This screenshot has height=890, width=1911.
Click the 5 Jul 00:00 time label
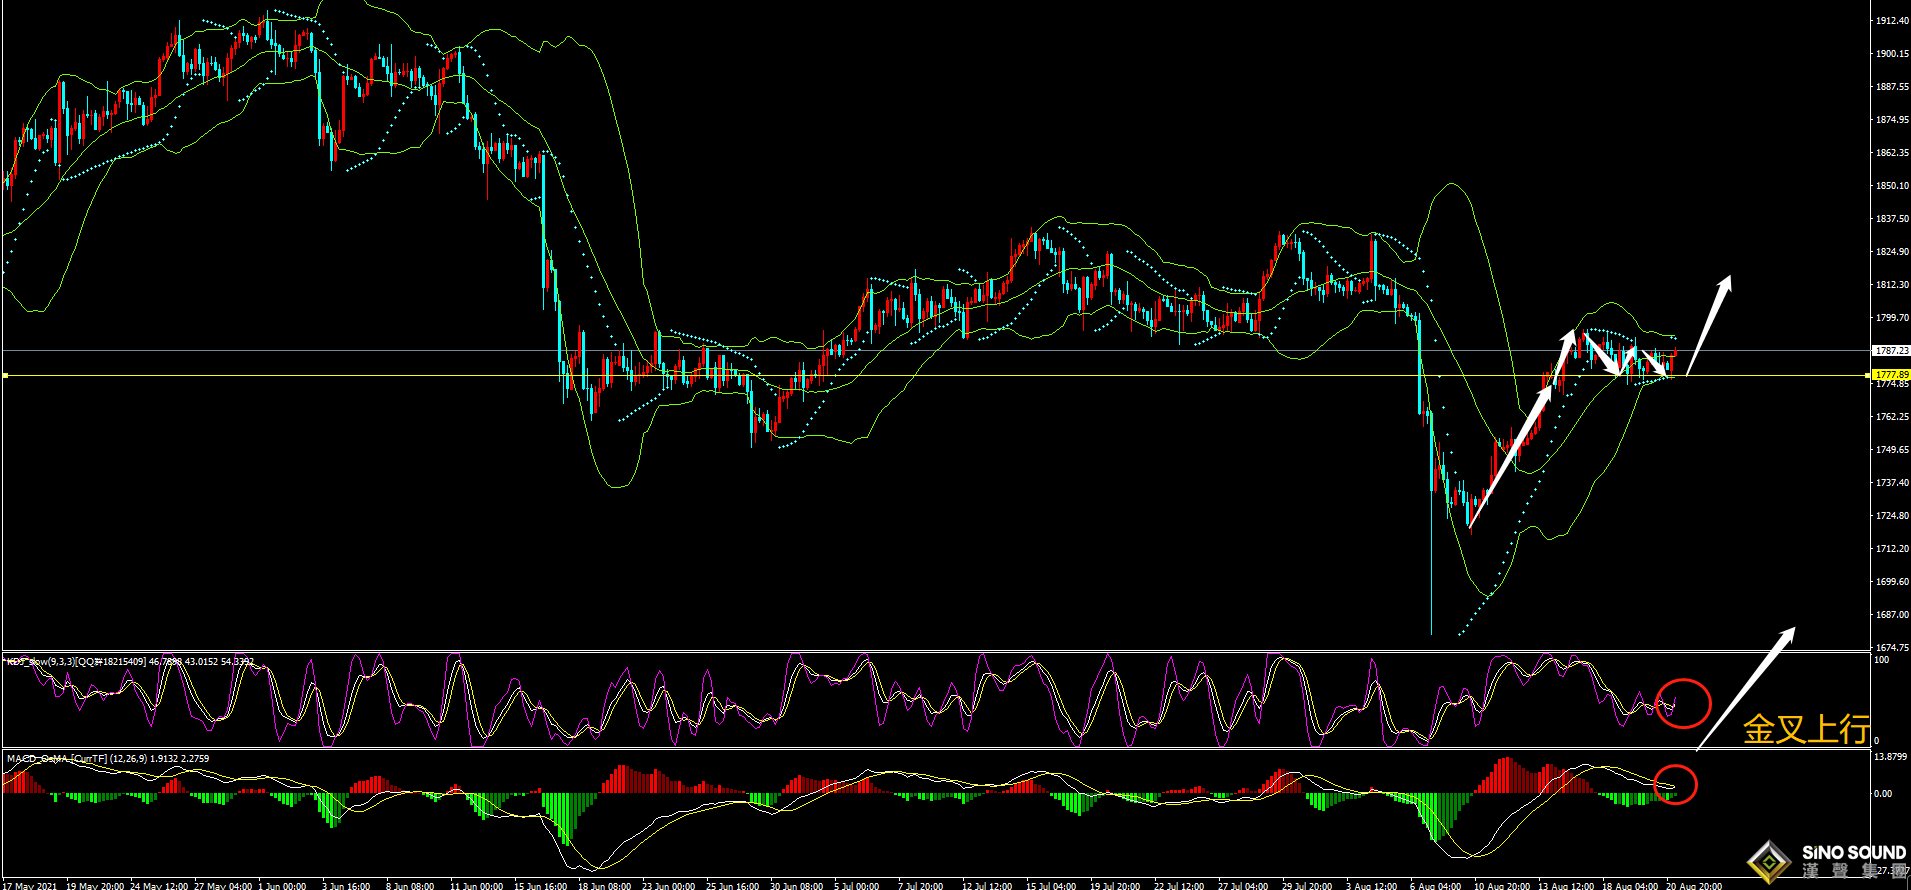[x=857, y=885]
